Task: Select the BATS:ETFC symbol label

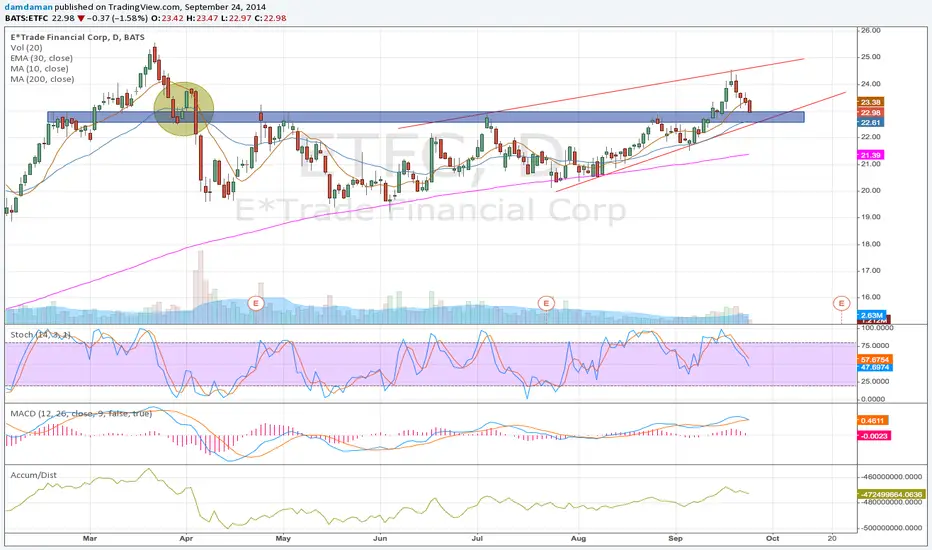Action: pyautogui.click(x=26, y=18)
